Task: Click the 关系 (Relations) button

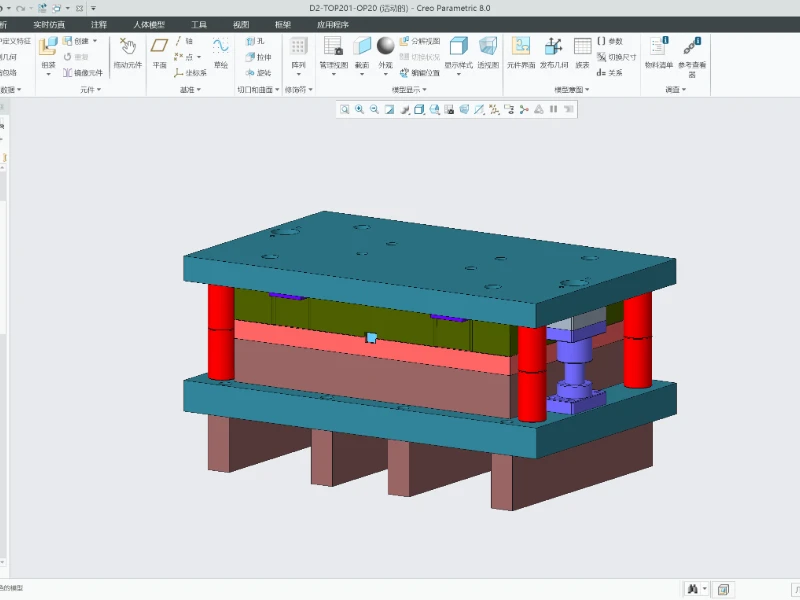Action: coord(610,72)
